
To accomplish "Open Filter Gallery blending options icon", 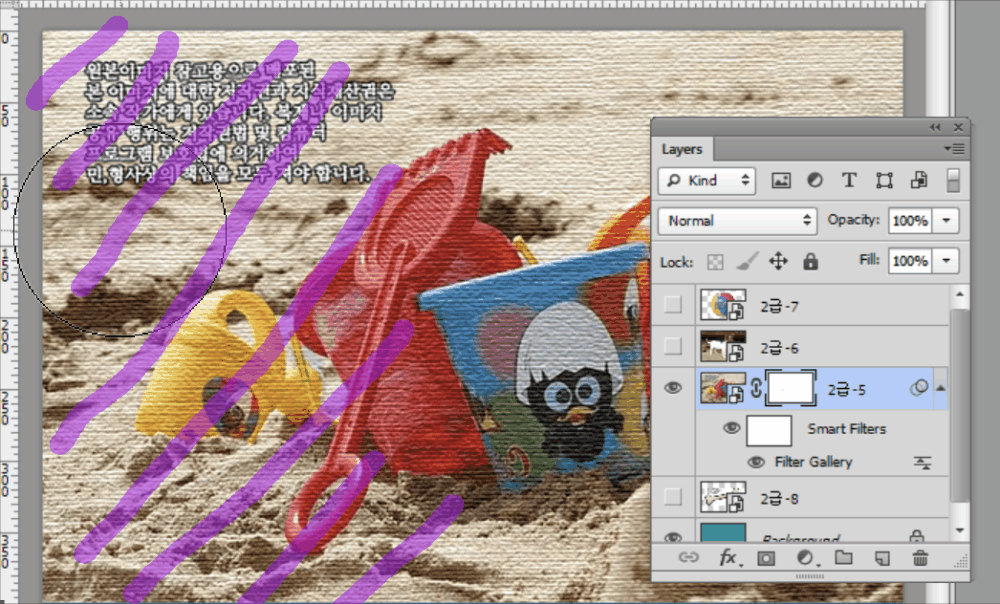I will tap(922, 462).
